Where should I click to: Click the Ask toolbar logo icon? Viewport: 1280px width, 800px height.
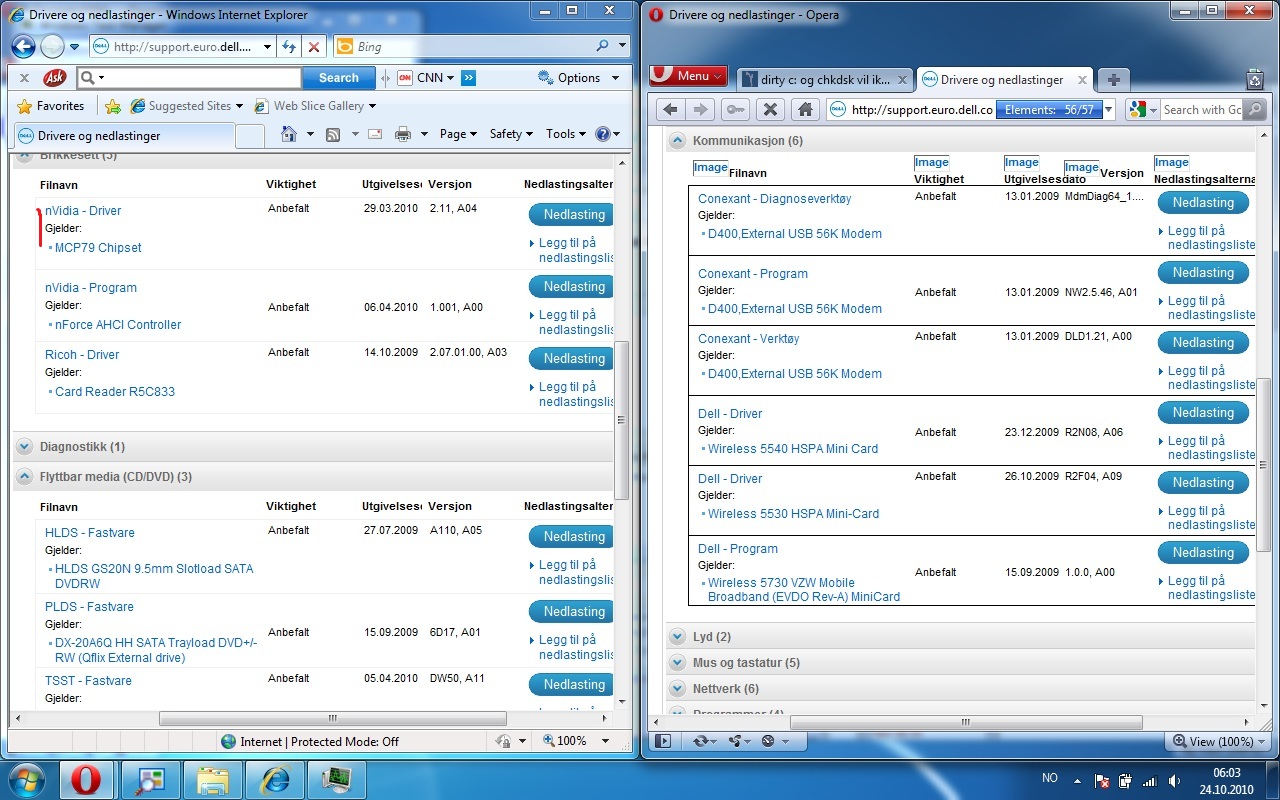click(55, 77)
